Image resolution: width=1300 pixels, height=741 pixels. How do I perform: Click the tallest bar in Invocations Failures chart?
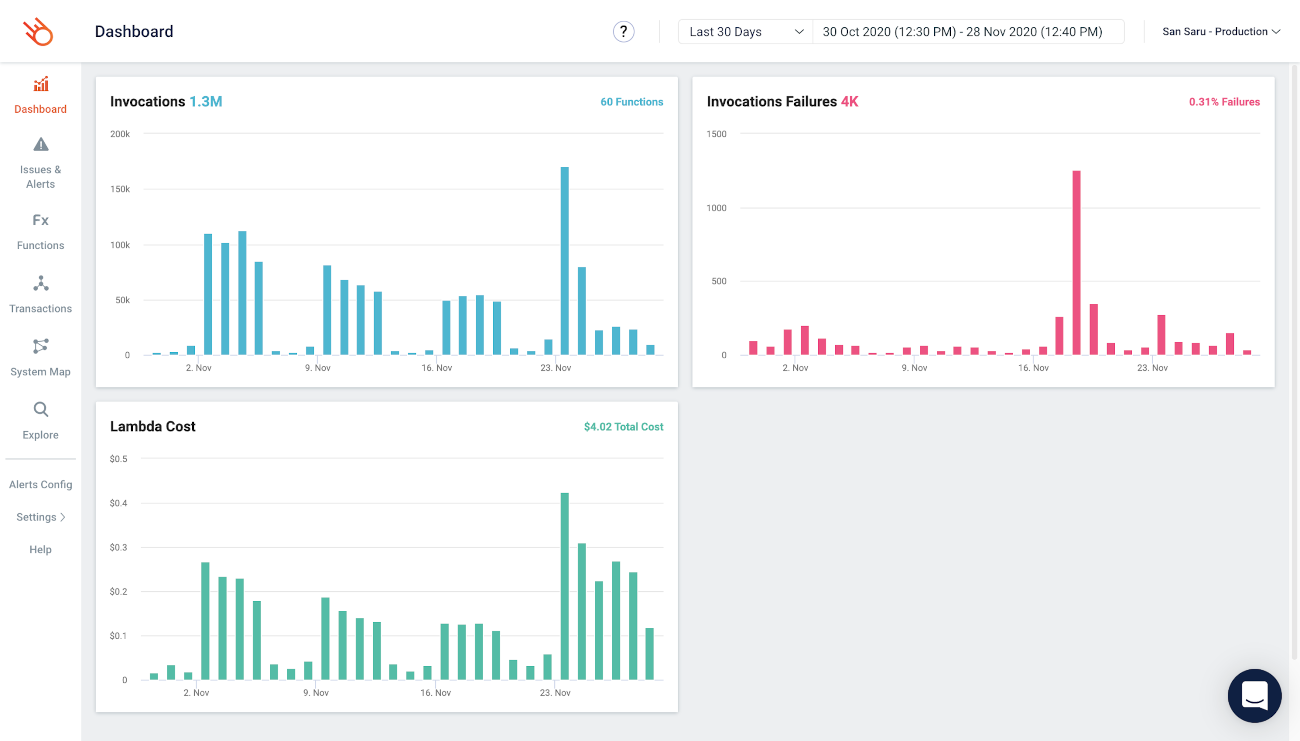coord(1077,263)
